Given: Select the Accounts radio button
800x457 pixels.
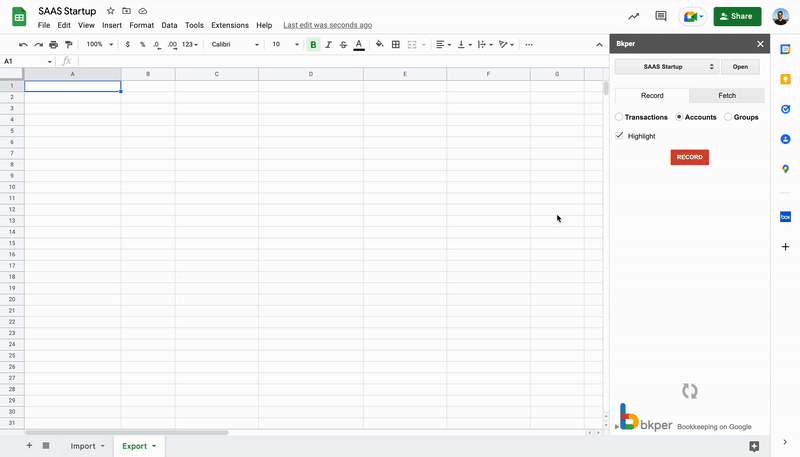Looking at the screenshot, I should tap(679, 117).
